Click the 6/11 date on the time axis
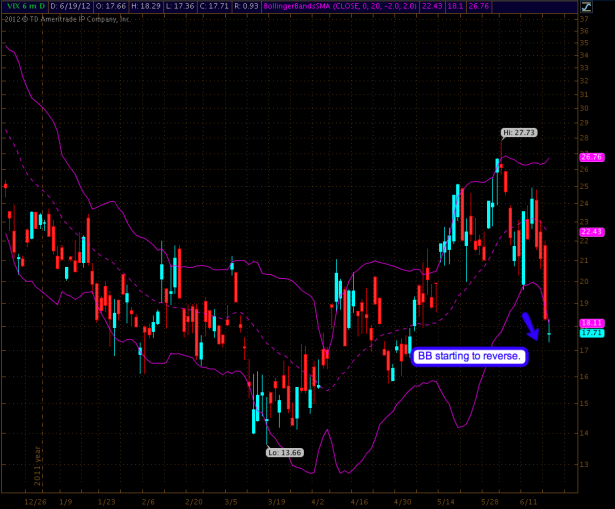Image resolution: width=615 pixels, height=509 pixels. 531,496
